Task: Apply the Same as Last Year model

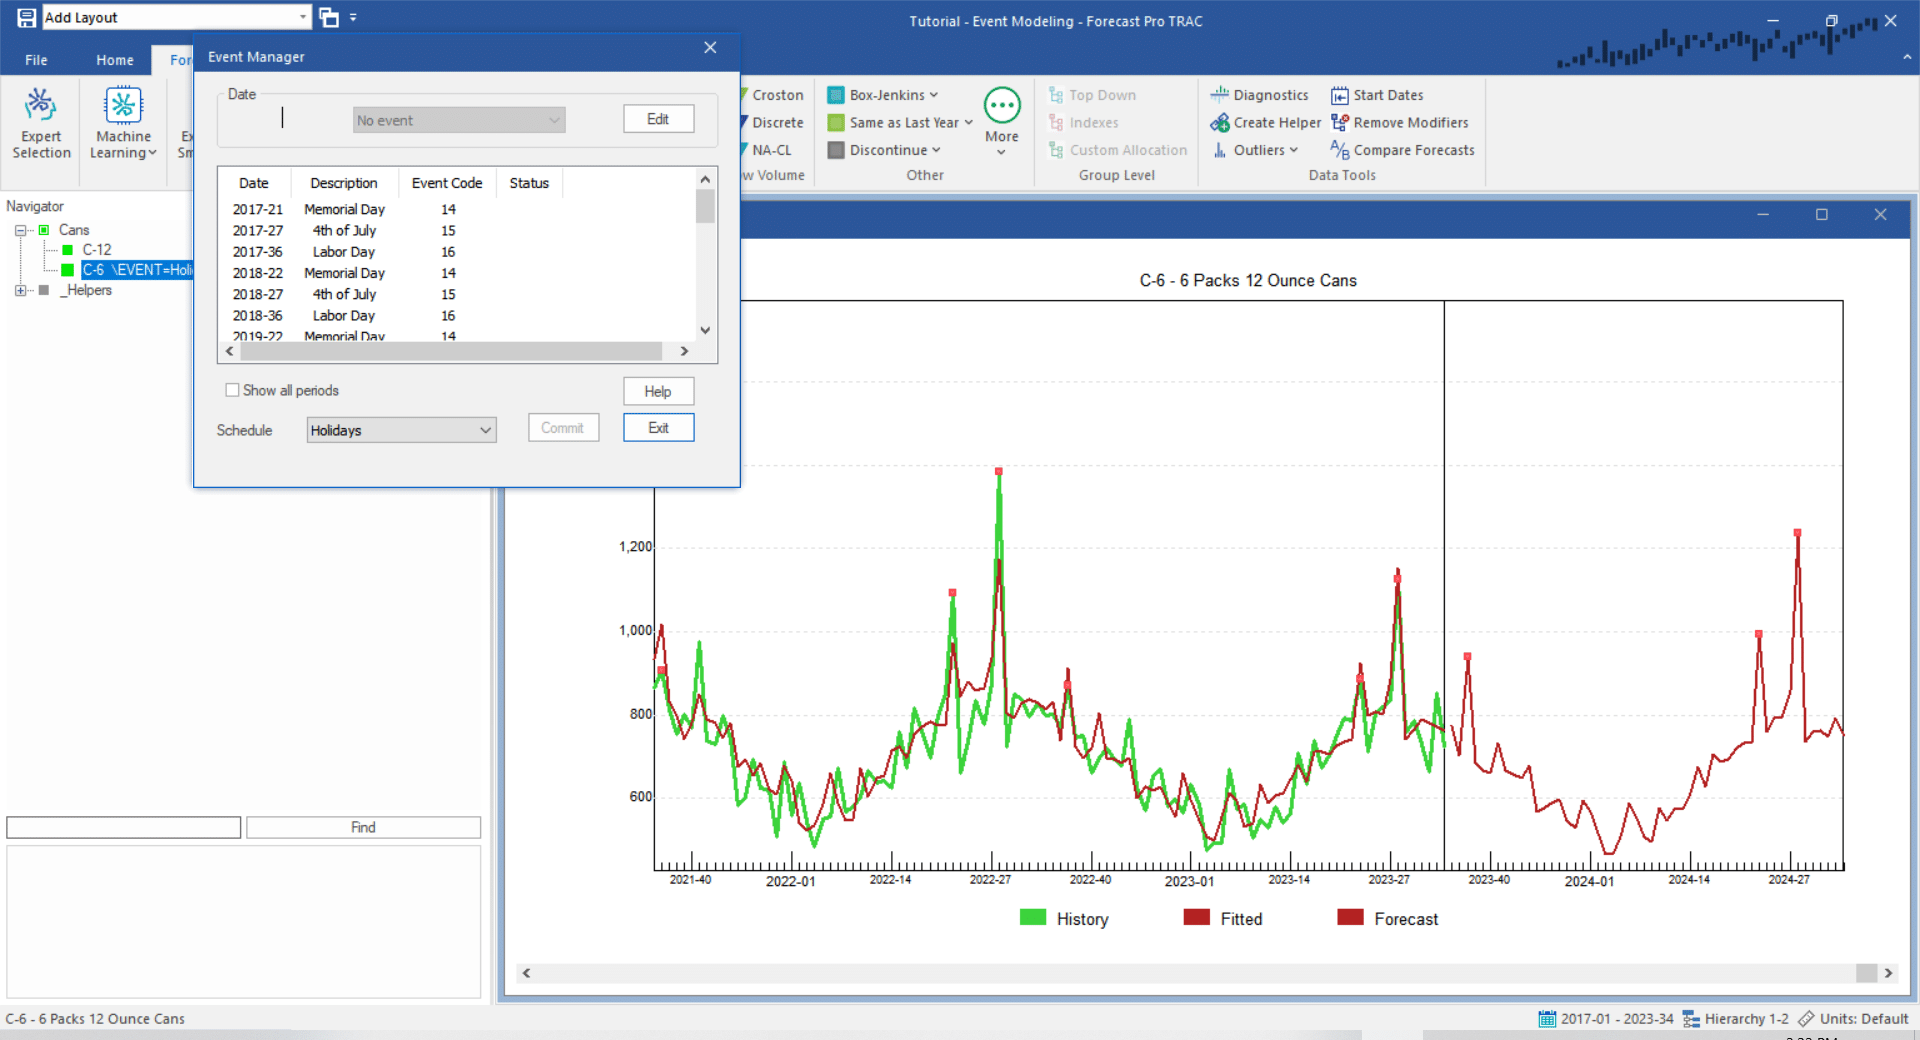Action: click(x=900, y=122)
